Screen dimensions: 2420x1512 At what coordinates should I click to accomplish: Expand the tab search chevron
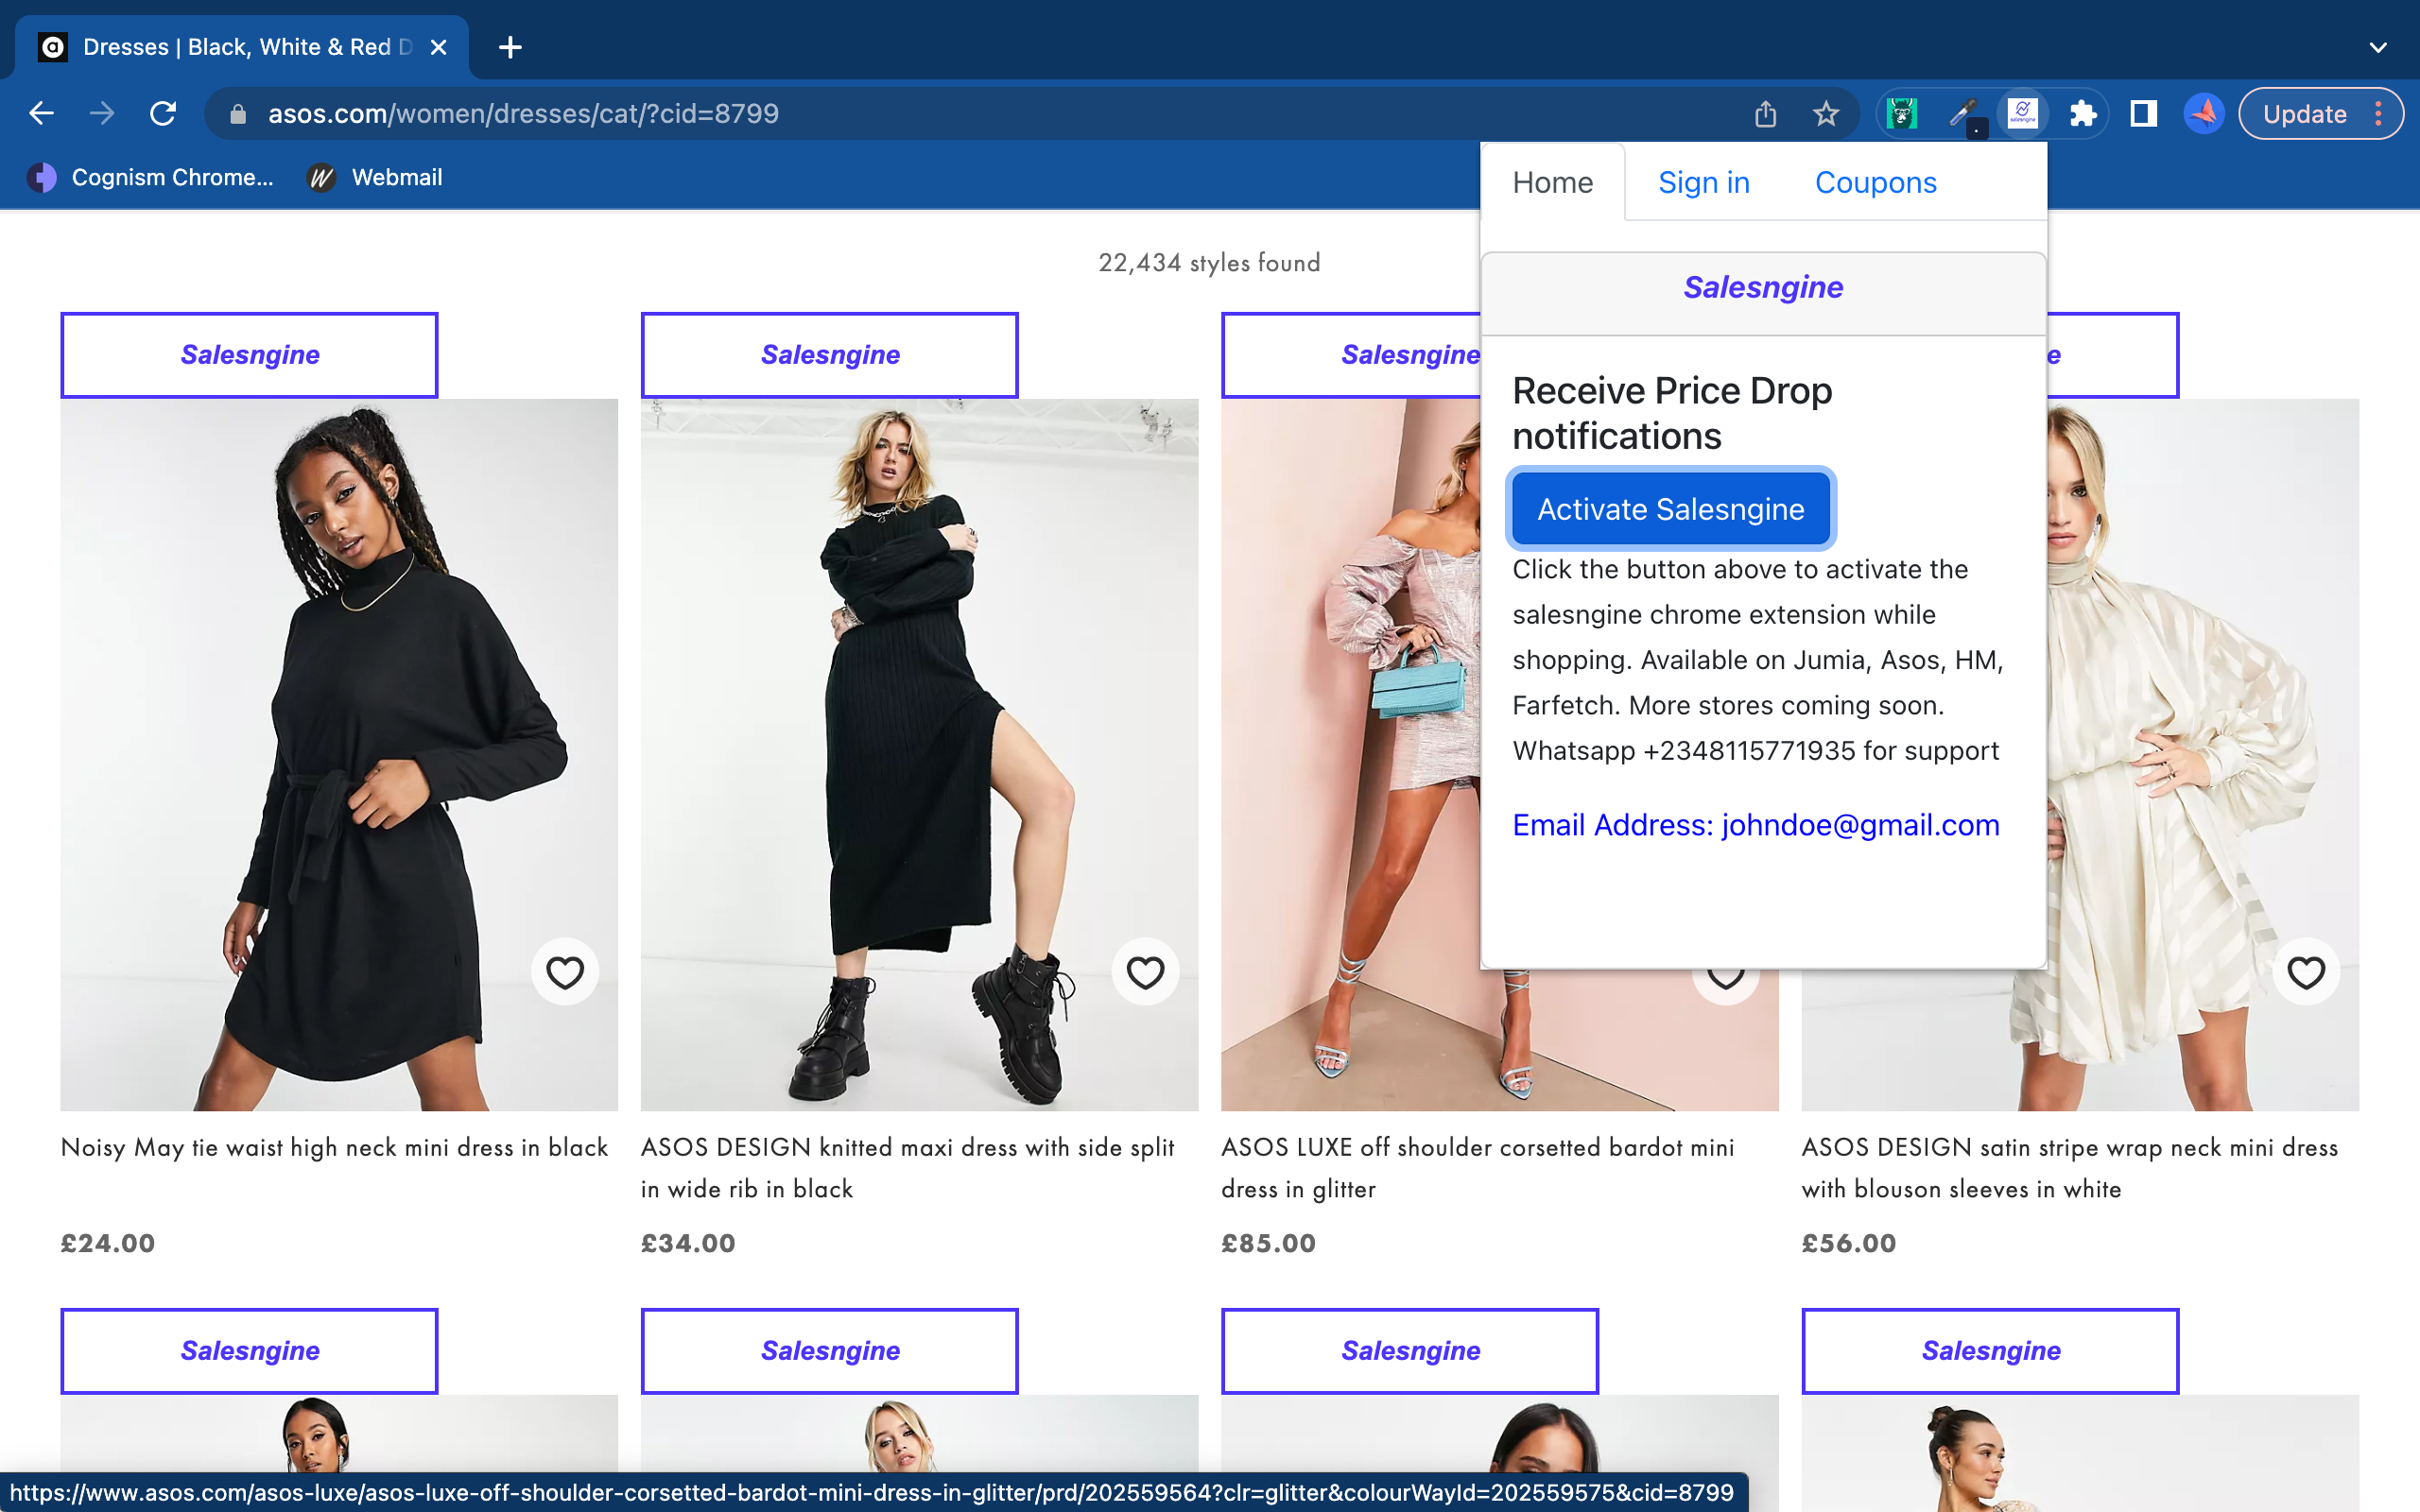2378,47
